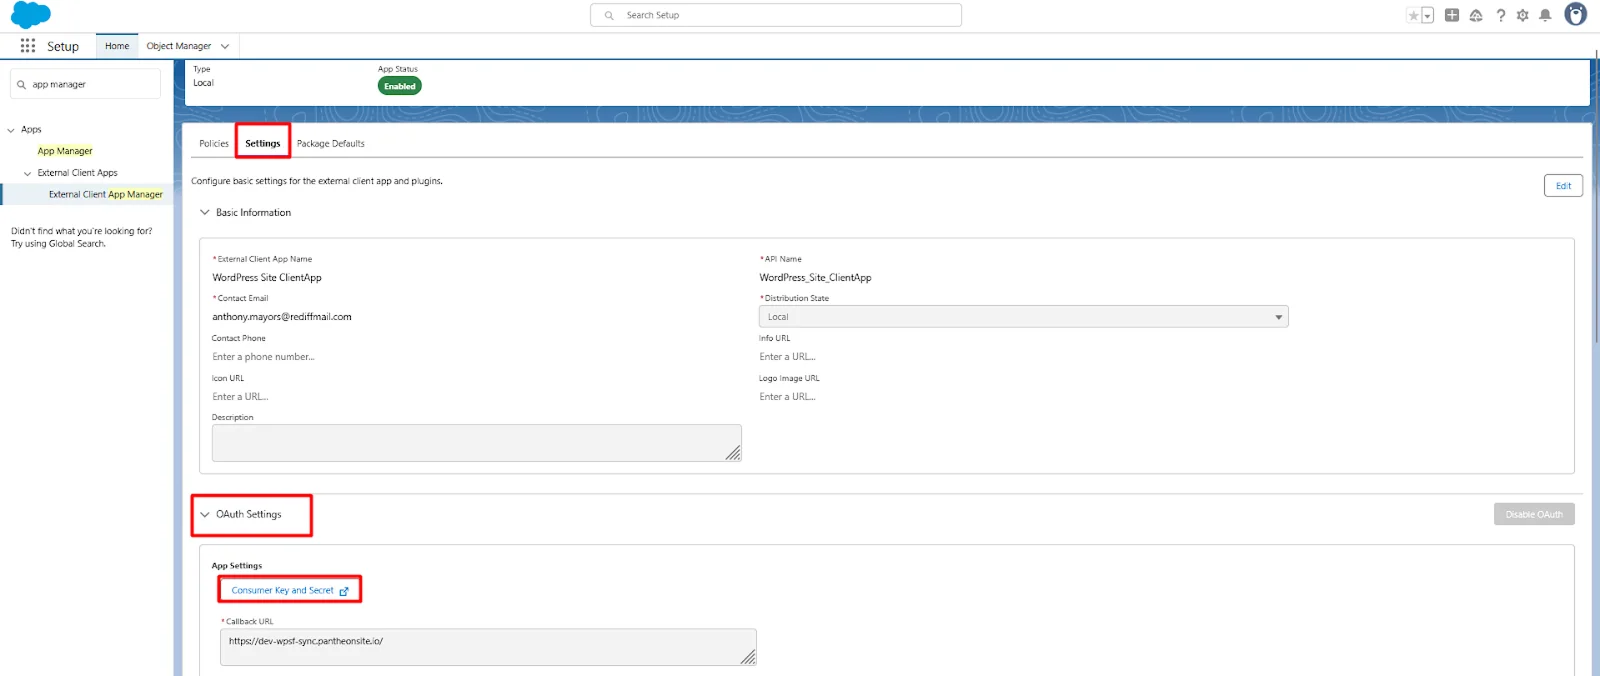Screen dimensions: 1600x676
Task: Collapse the OAuth Settings section
Action: [205, 514]
